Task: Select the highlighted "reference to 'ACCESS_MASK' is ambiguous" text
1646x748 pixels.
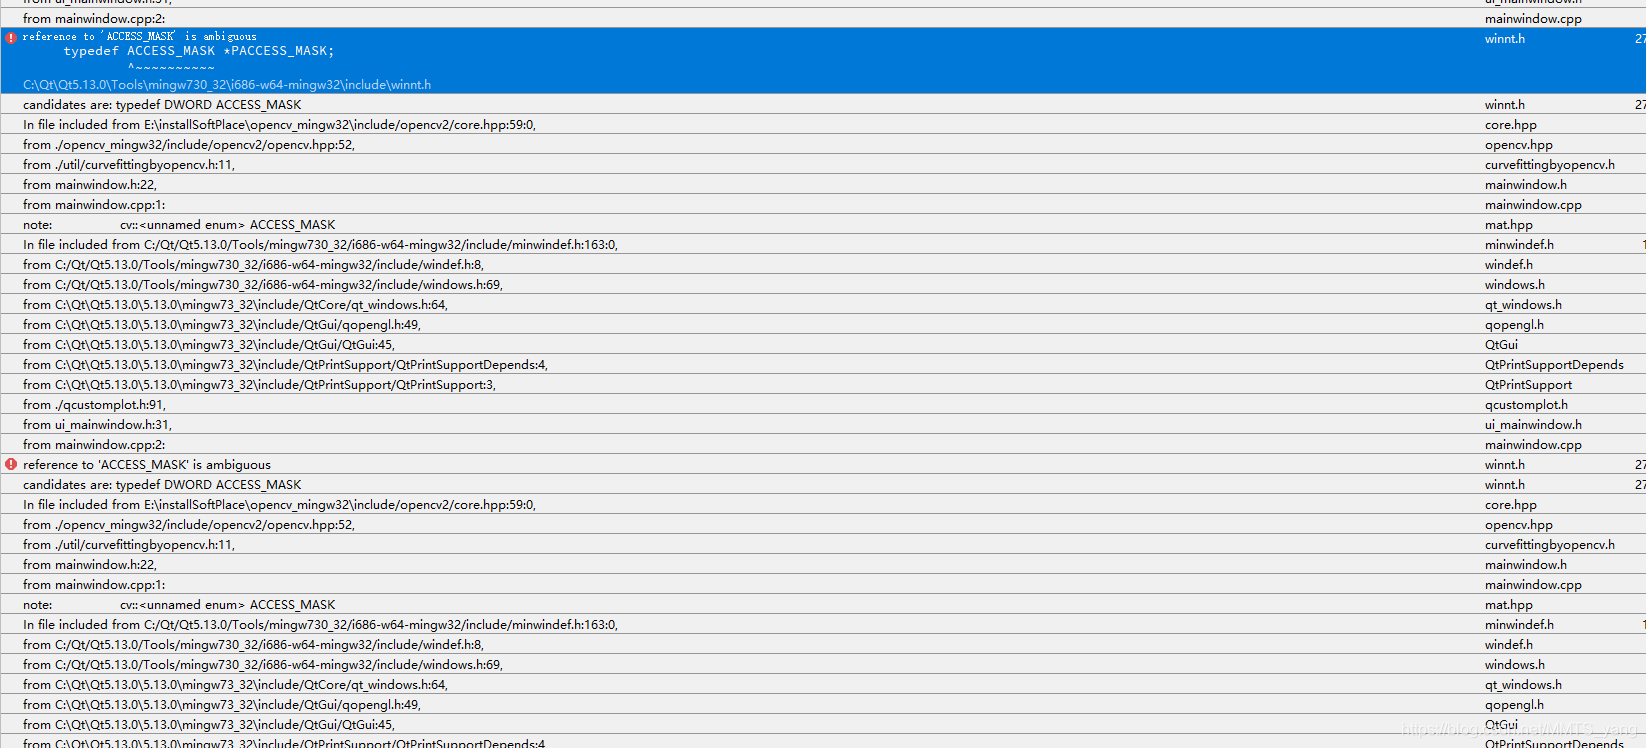Action: coord(139,36)
